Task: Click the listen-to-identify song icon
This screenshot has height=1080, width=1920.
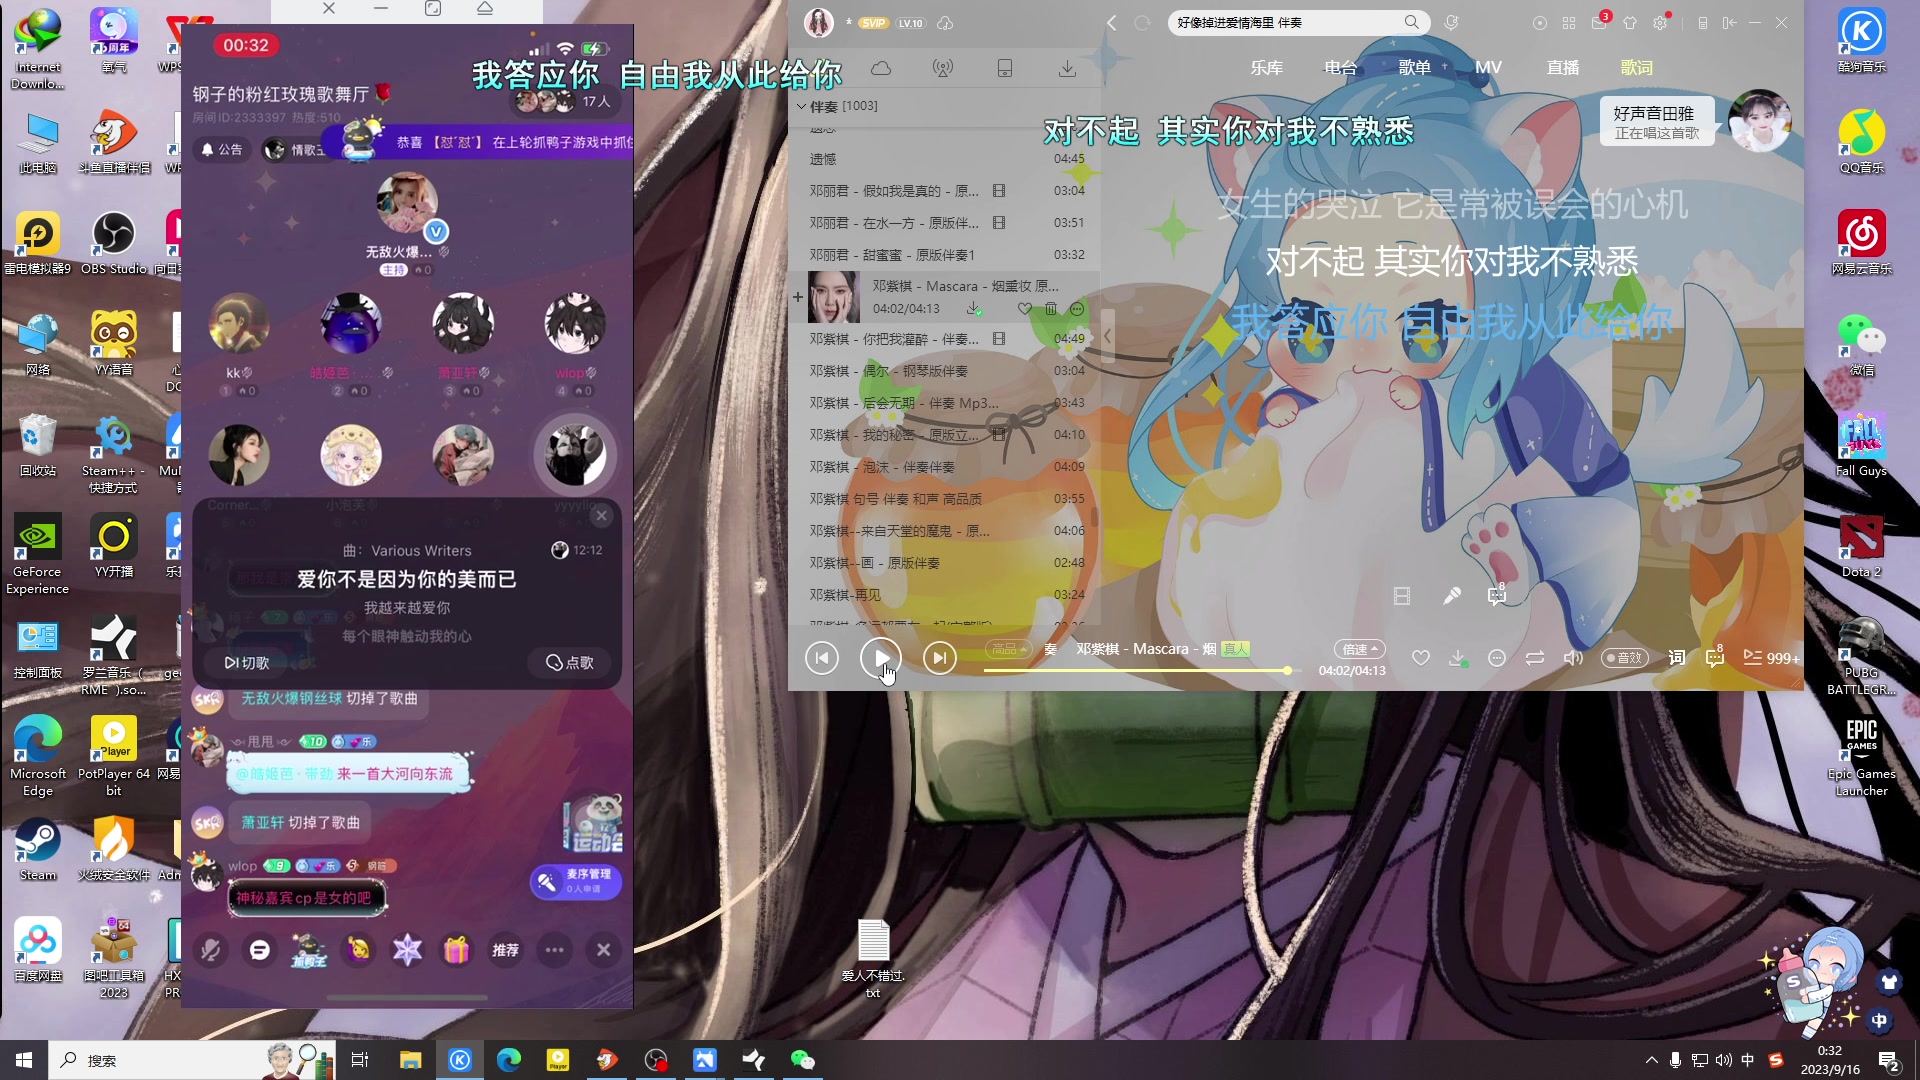Action: click(x=1452, y=22)
